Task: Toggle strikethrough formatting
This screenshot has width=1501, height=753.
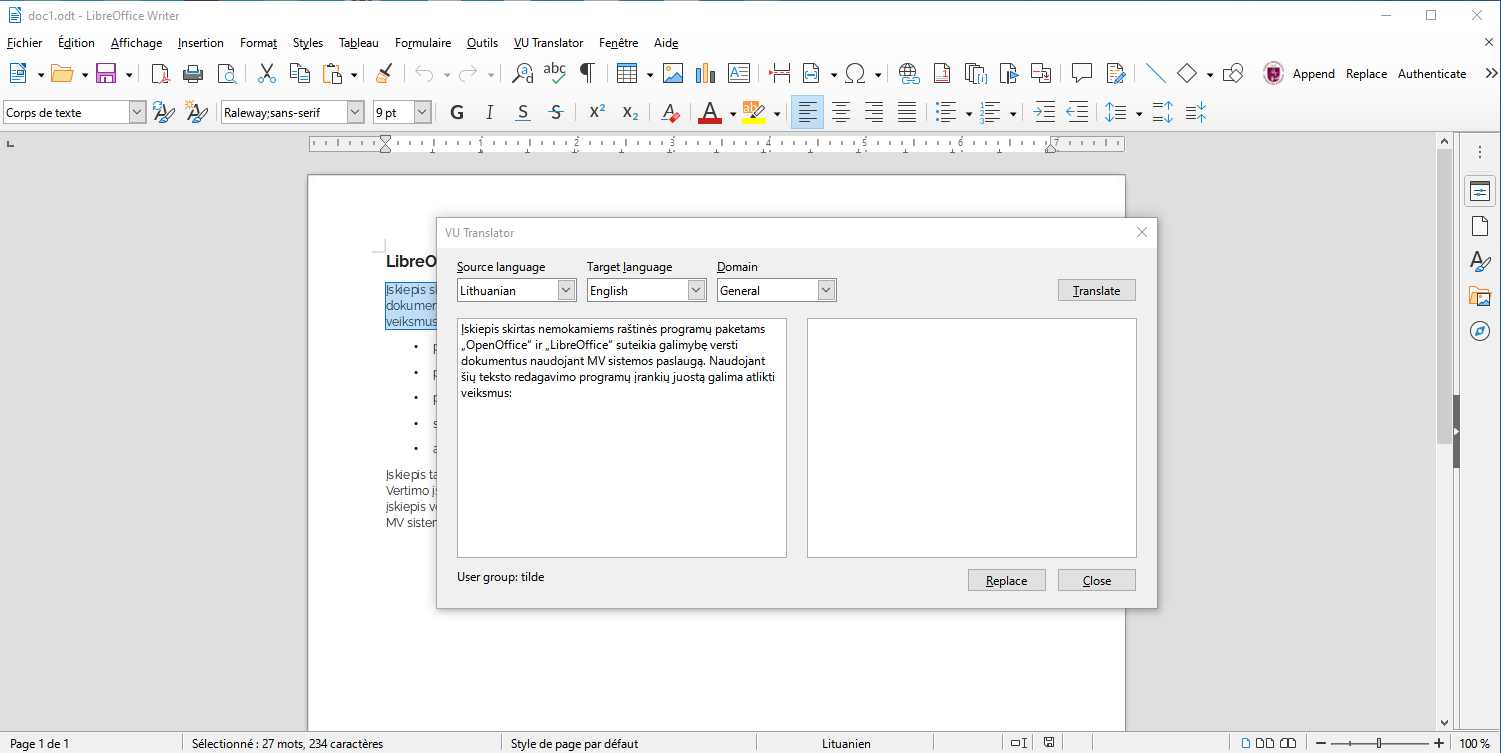Action: [556, 113]
